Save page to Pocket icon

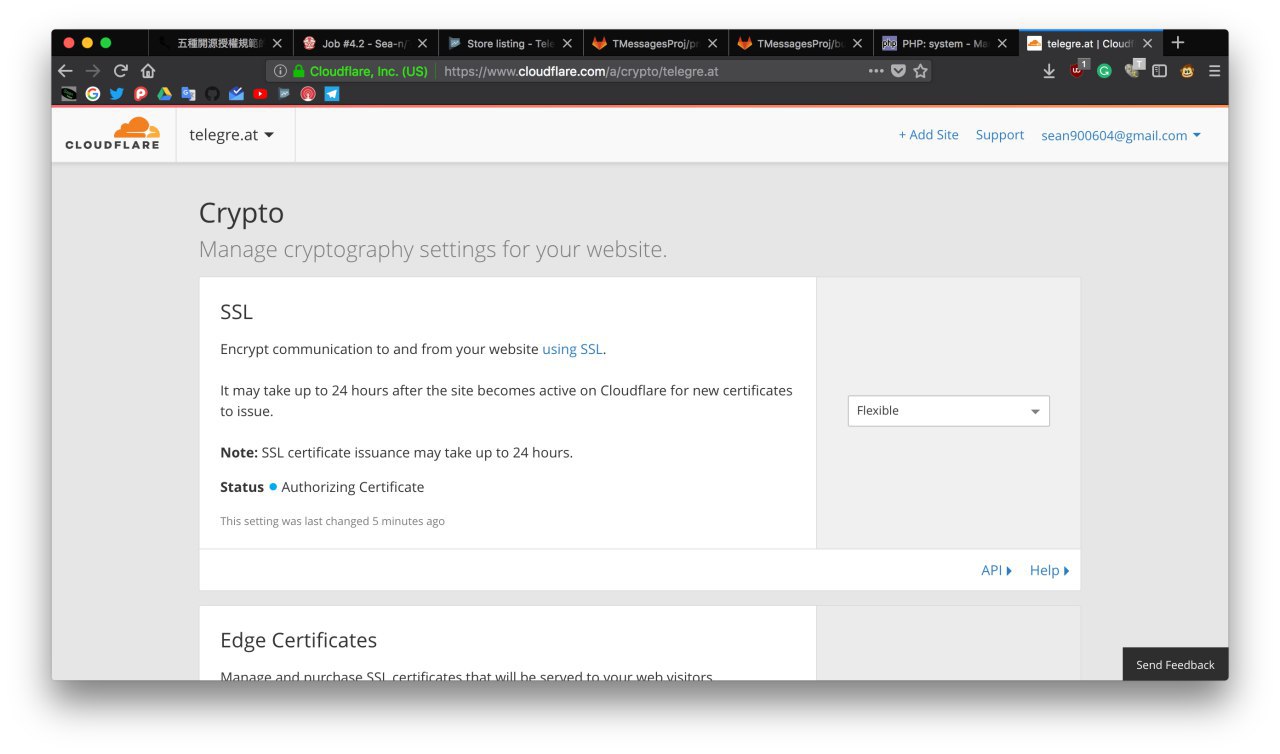tap(898, 71)
